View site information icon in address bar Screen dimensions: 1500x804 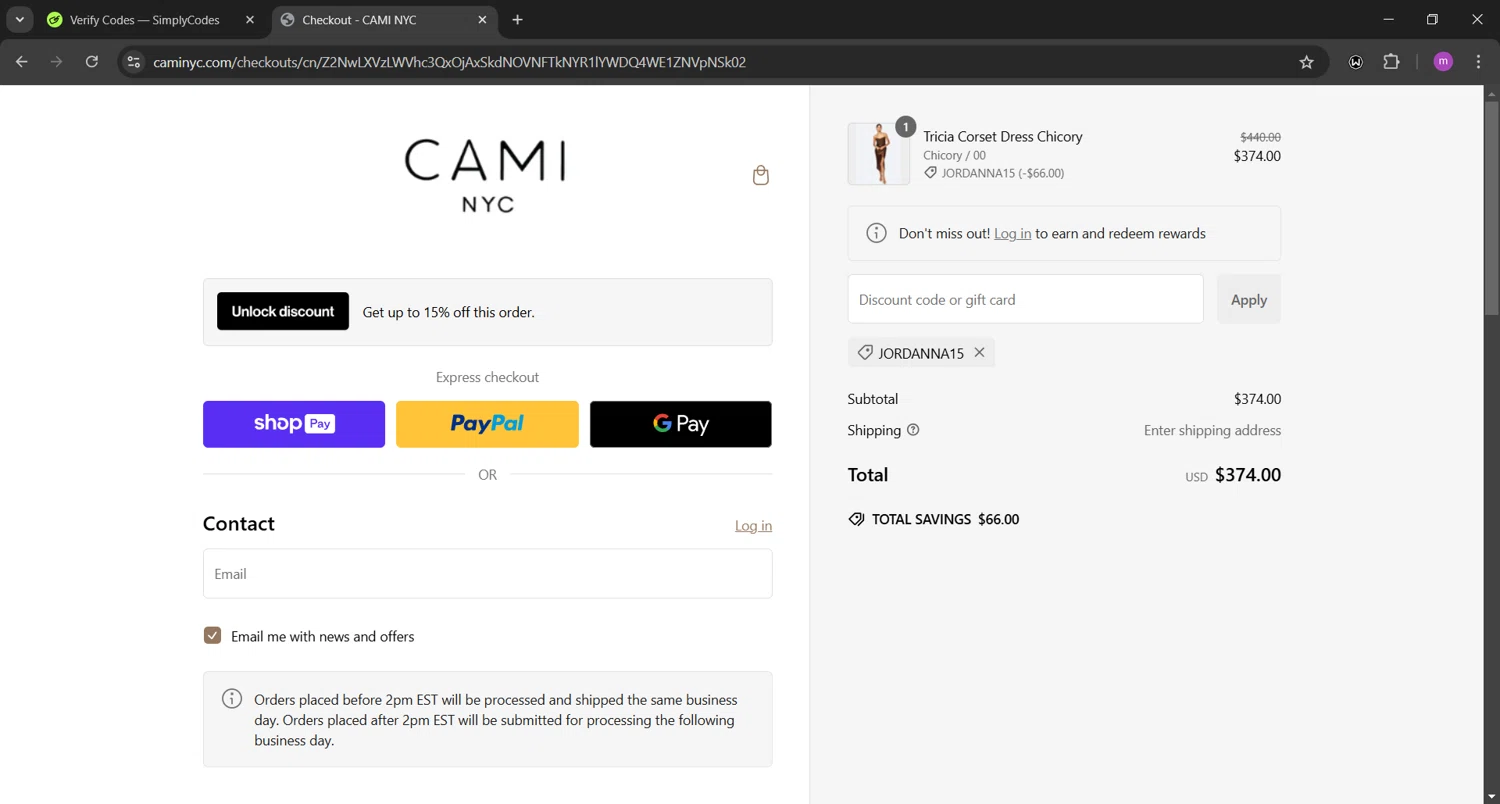coord(134,62)
